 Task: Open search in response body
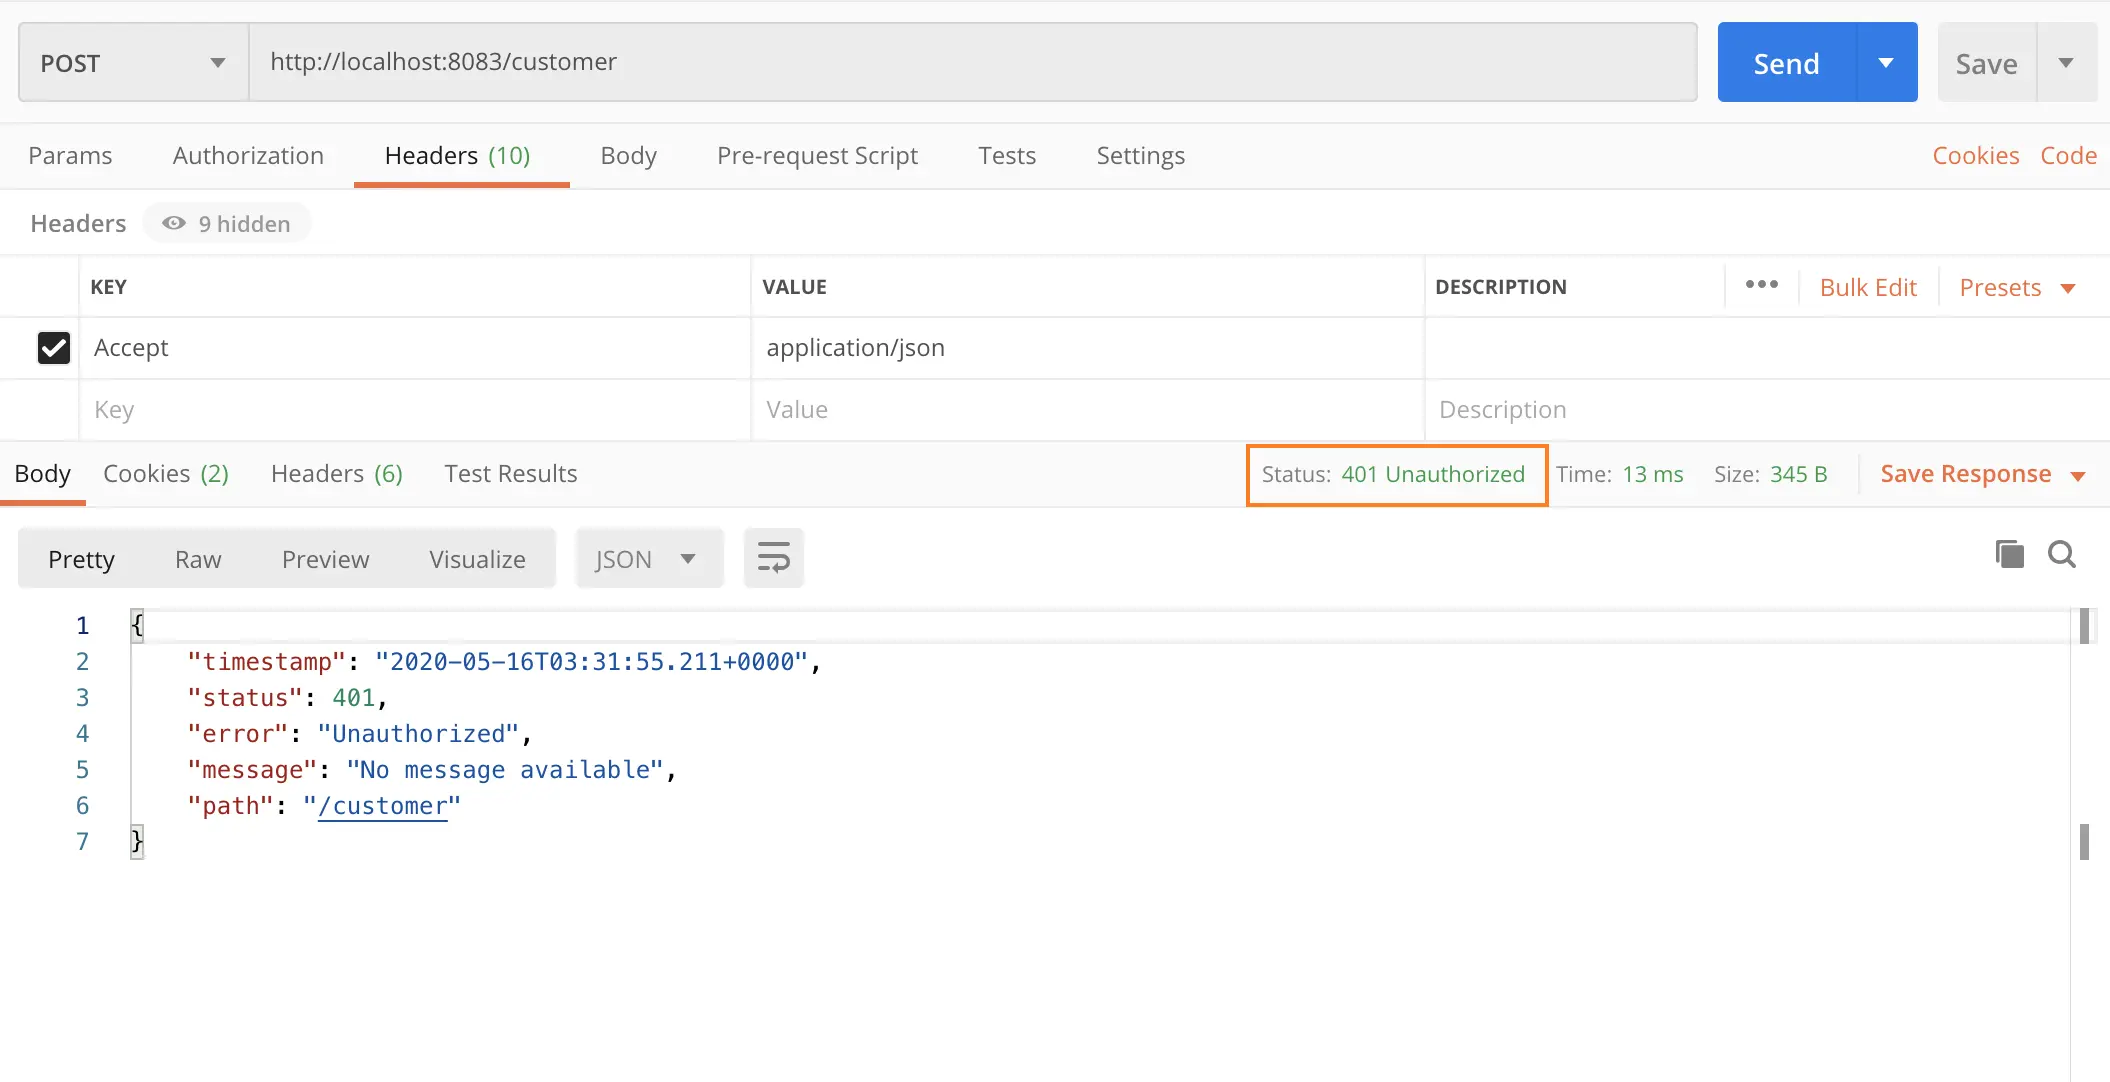2062,554
